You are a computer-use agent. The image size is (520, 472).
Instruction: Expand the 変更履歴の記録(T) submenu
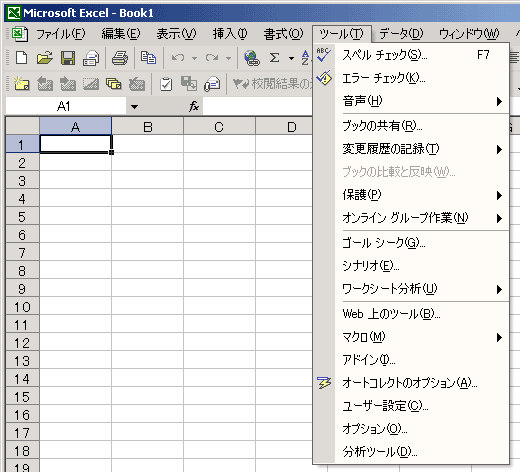click(x=499, y=149)
